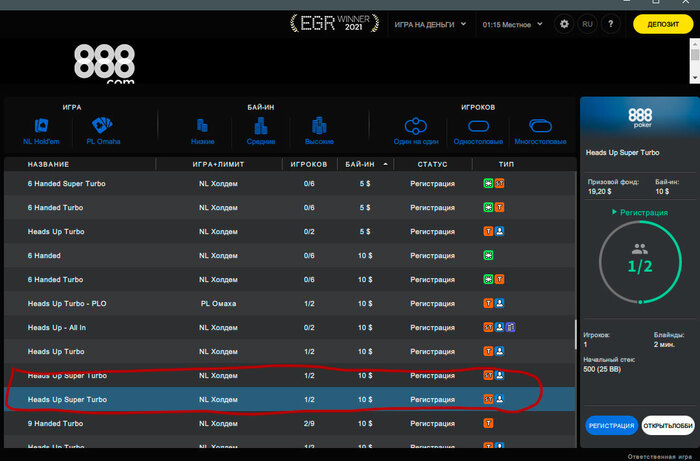This screenshot has height=461, width=700.
Task: Click the 500 (25 BB) starting stack value
Action: point(602,369)
